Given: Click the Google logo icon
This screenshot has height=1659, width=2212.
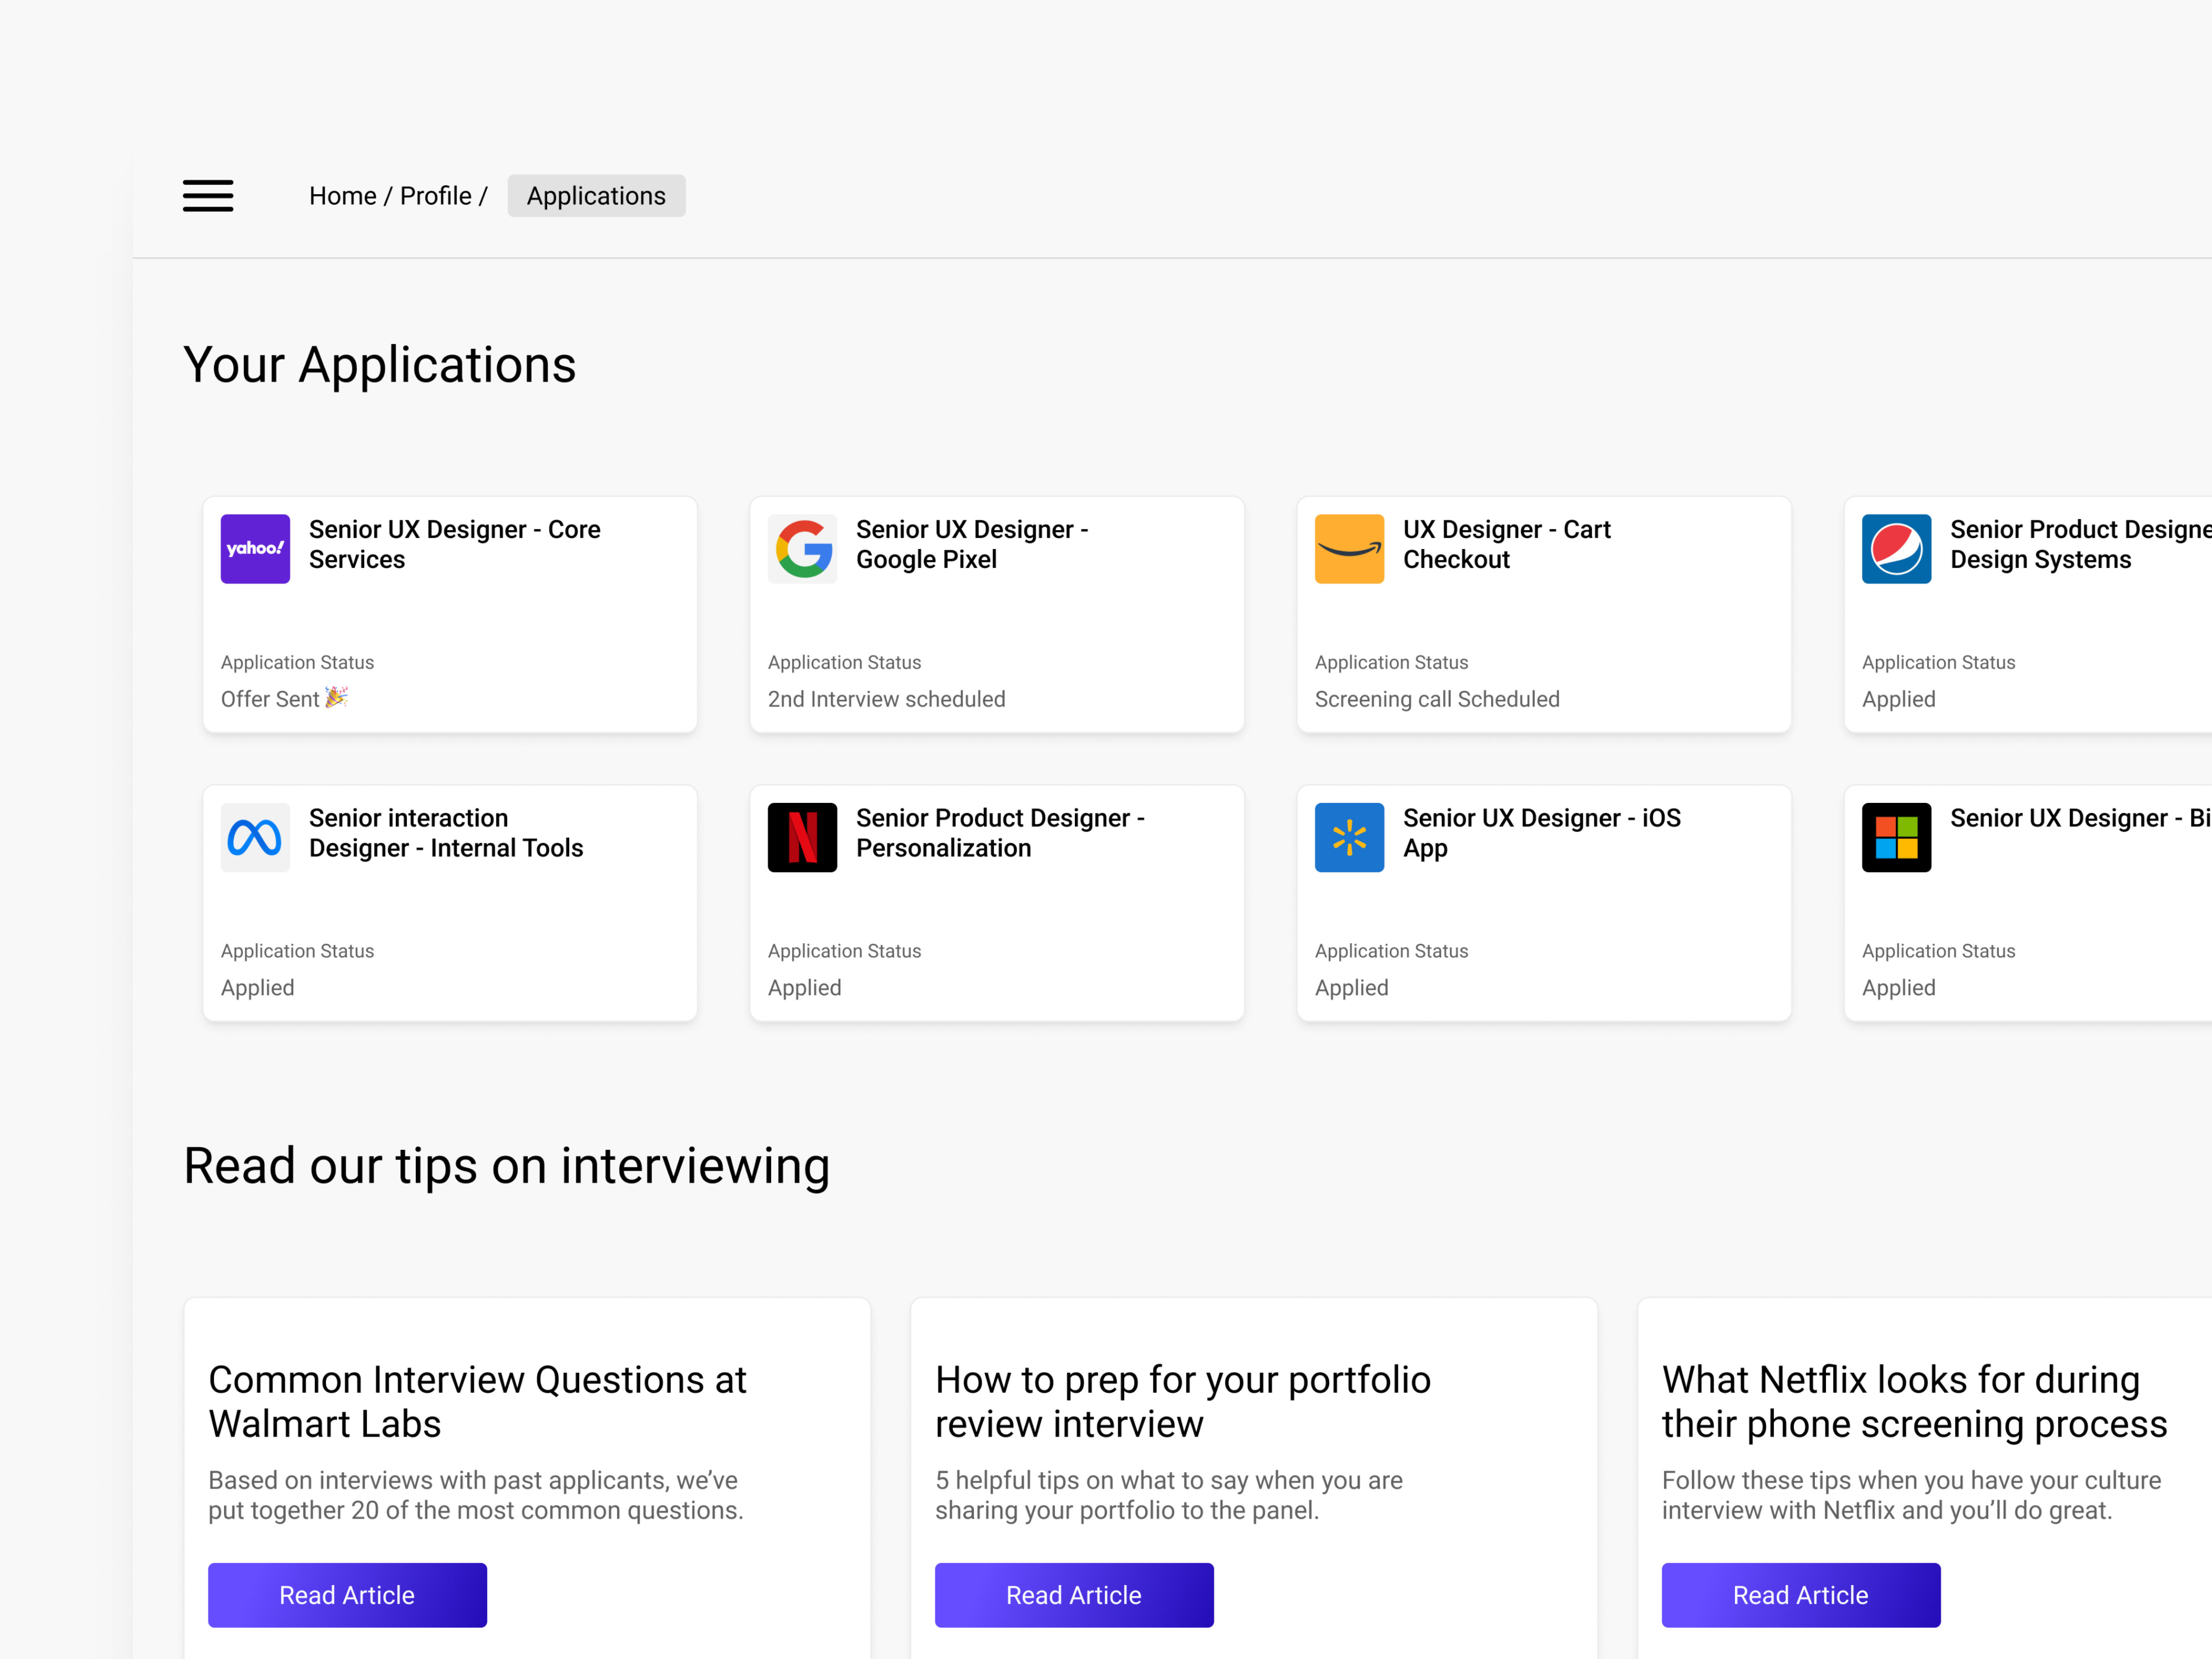Looking at the screenshot, I should pyautogui.click(x=802, y=549).
